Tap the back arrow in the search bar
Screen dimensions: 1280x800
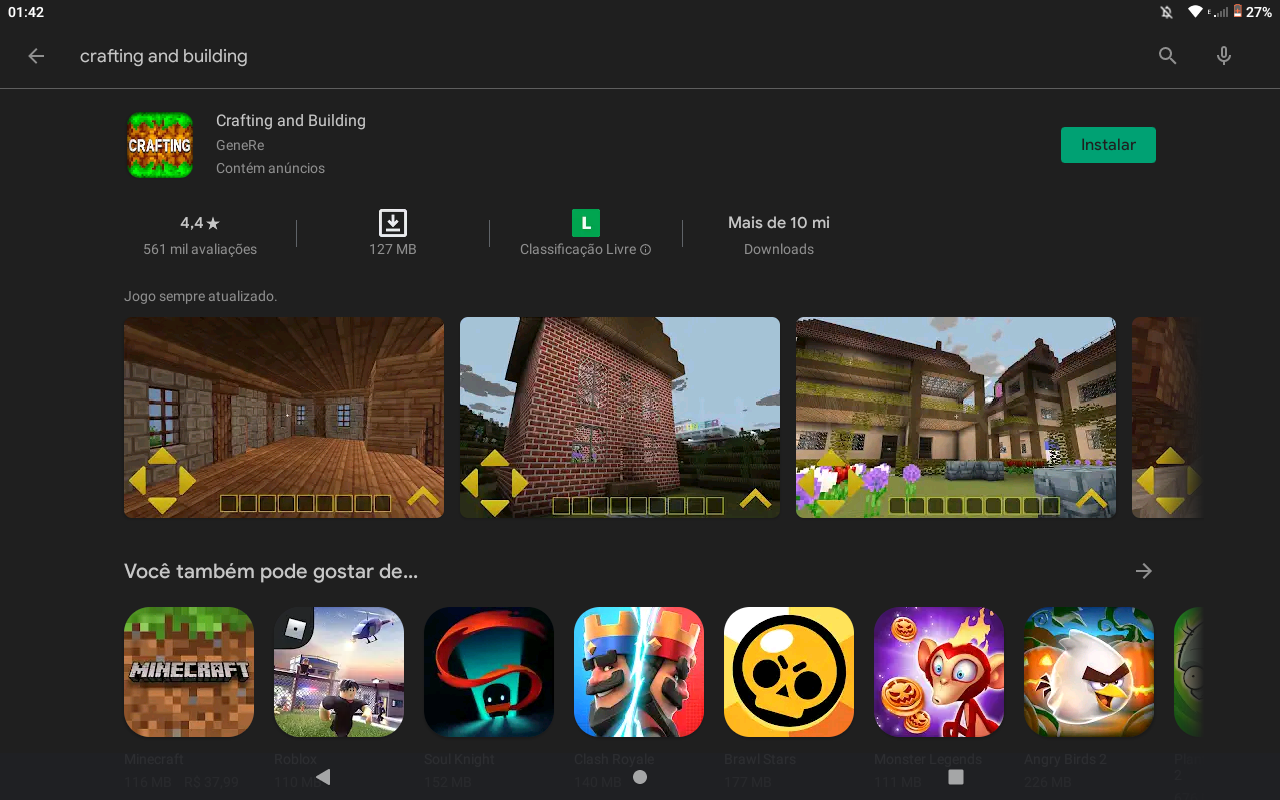[x=36, y=56]
